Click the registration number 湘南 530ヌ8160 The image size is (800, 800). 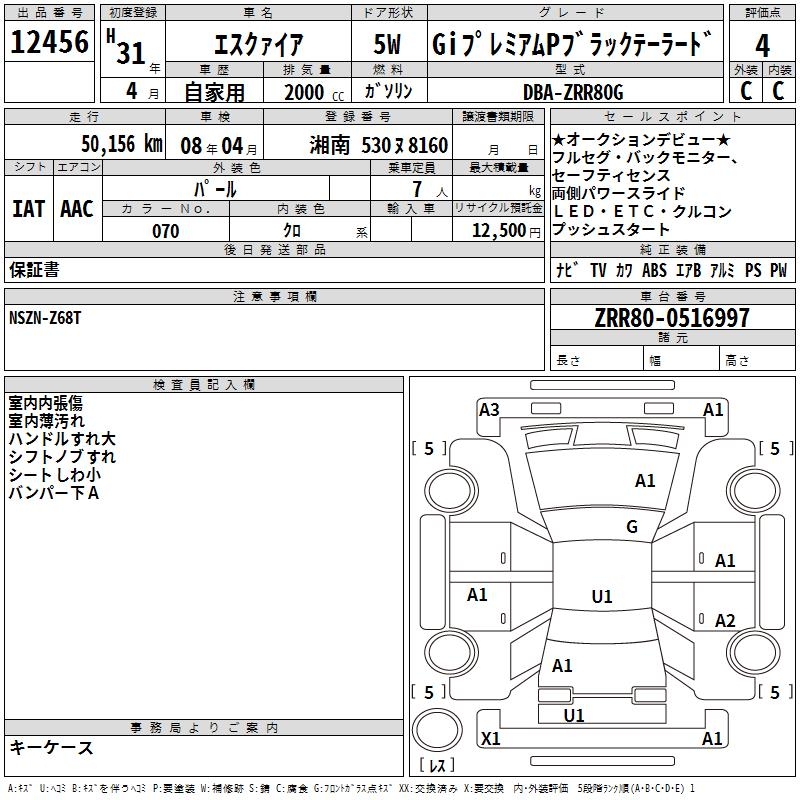(x=379, y=145)
